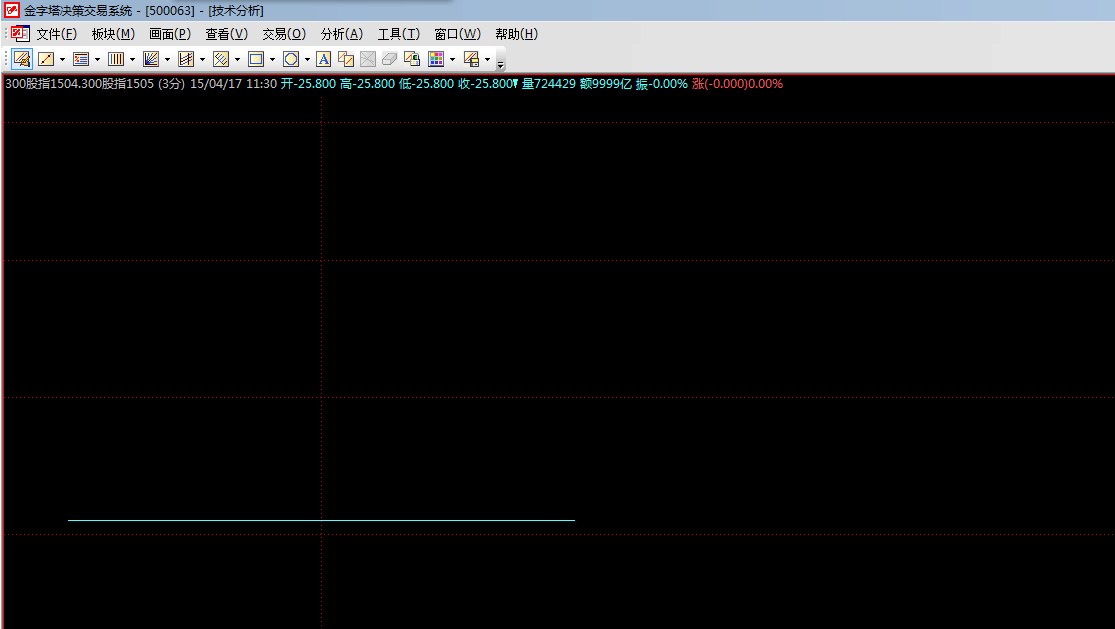Select the drawing pointer tool in toolbar
Image resolution: width=1115 pixels, height=629 pixels.
[x=22, y=59]
